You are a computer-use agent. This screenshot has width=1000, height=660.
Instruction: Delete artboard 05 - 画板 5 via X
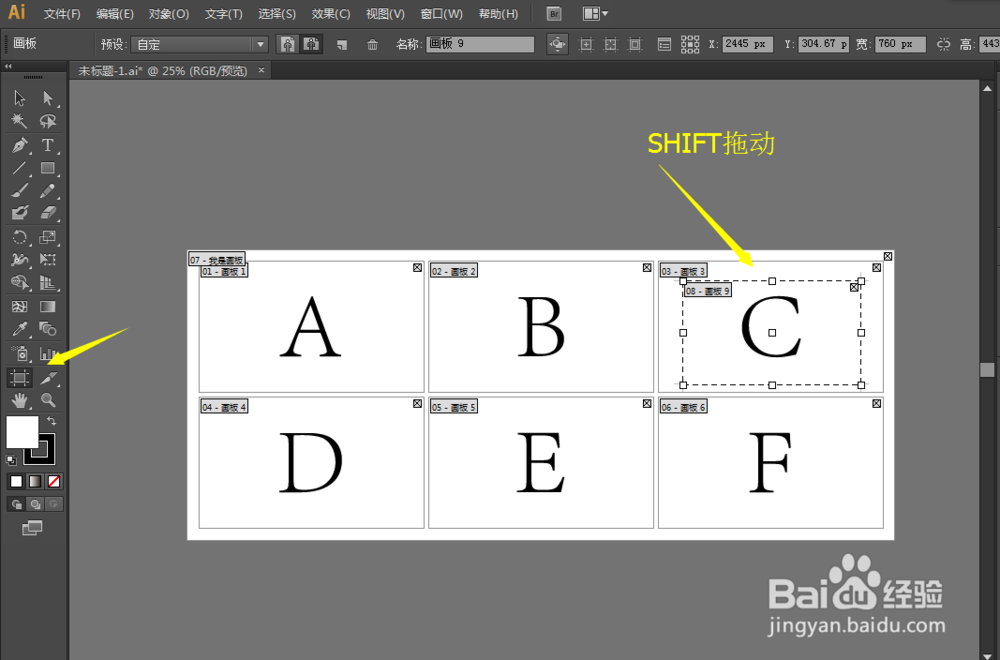click(647, 404)
